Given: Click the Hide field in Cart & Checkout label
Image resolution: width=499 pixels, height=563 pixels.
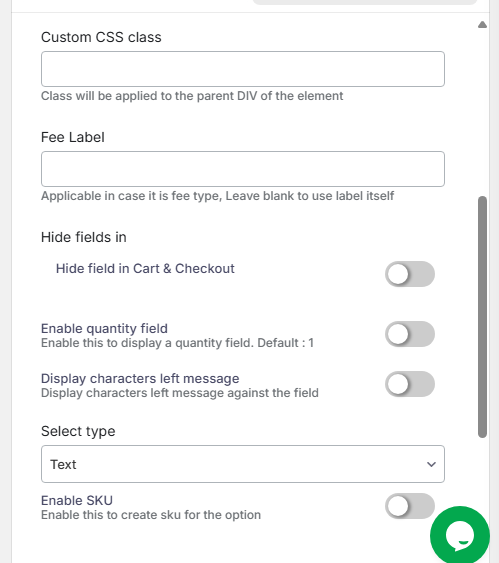Looking at the screenshot, I should click(145, 269).
